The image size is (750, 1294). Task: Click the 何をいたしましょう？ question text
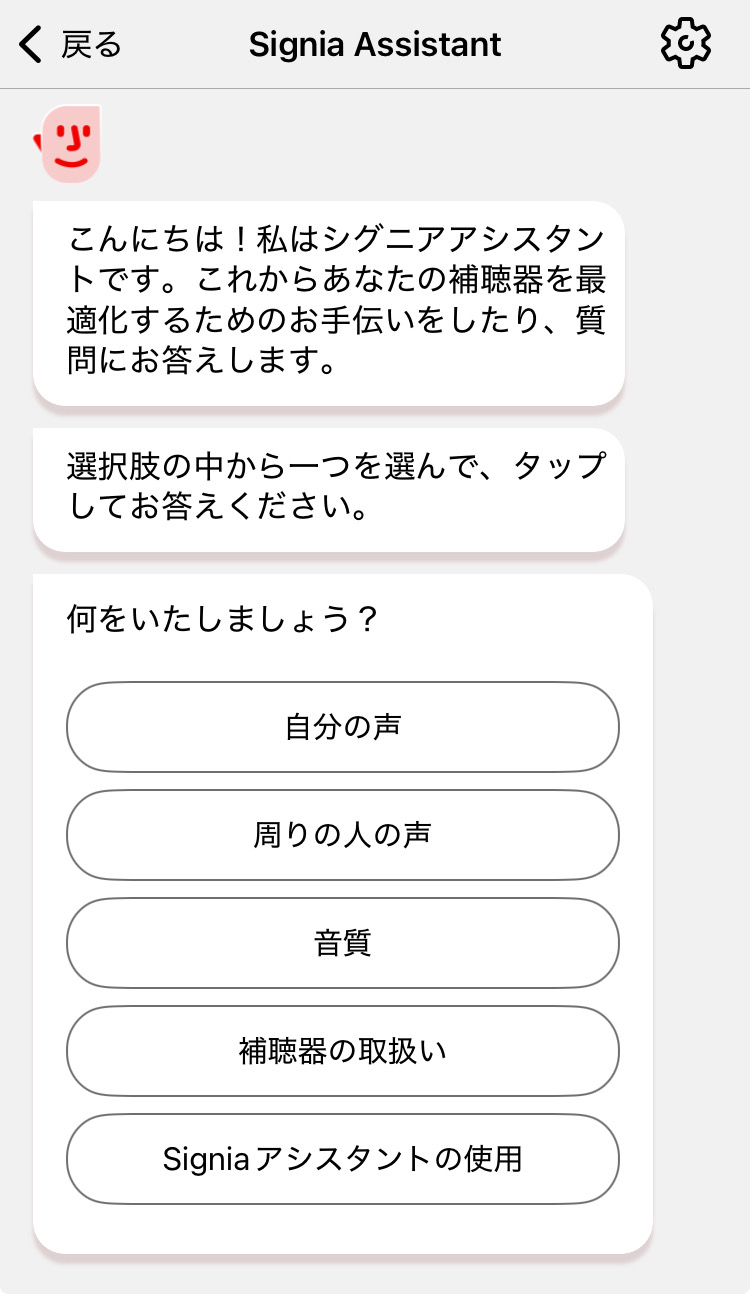222,620
